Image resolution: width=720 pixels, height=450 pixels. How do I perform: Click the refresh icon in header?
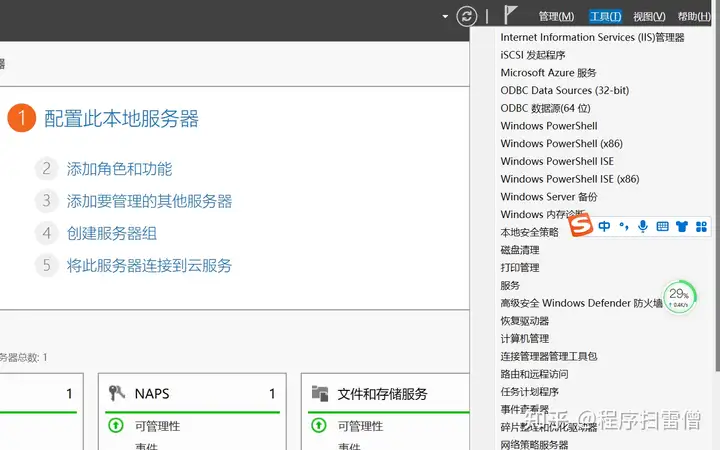467,17
